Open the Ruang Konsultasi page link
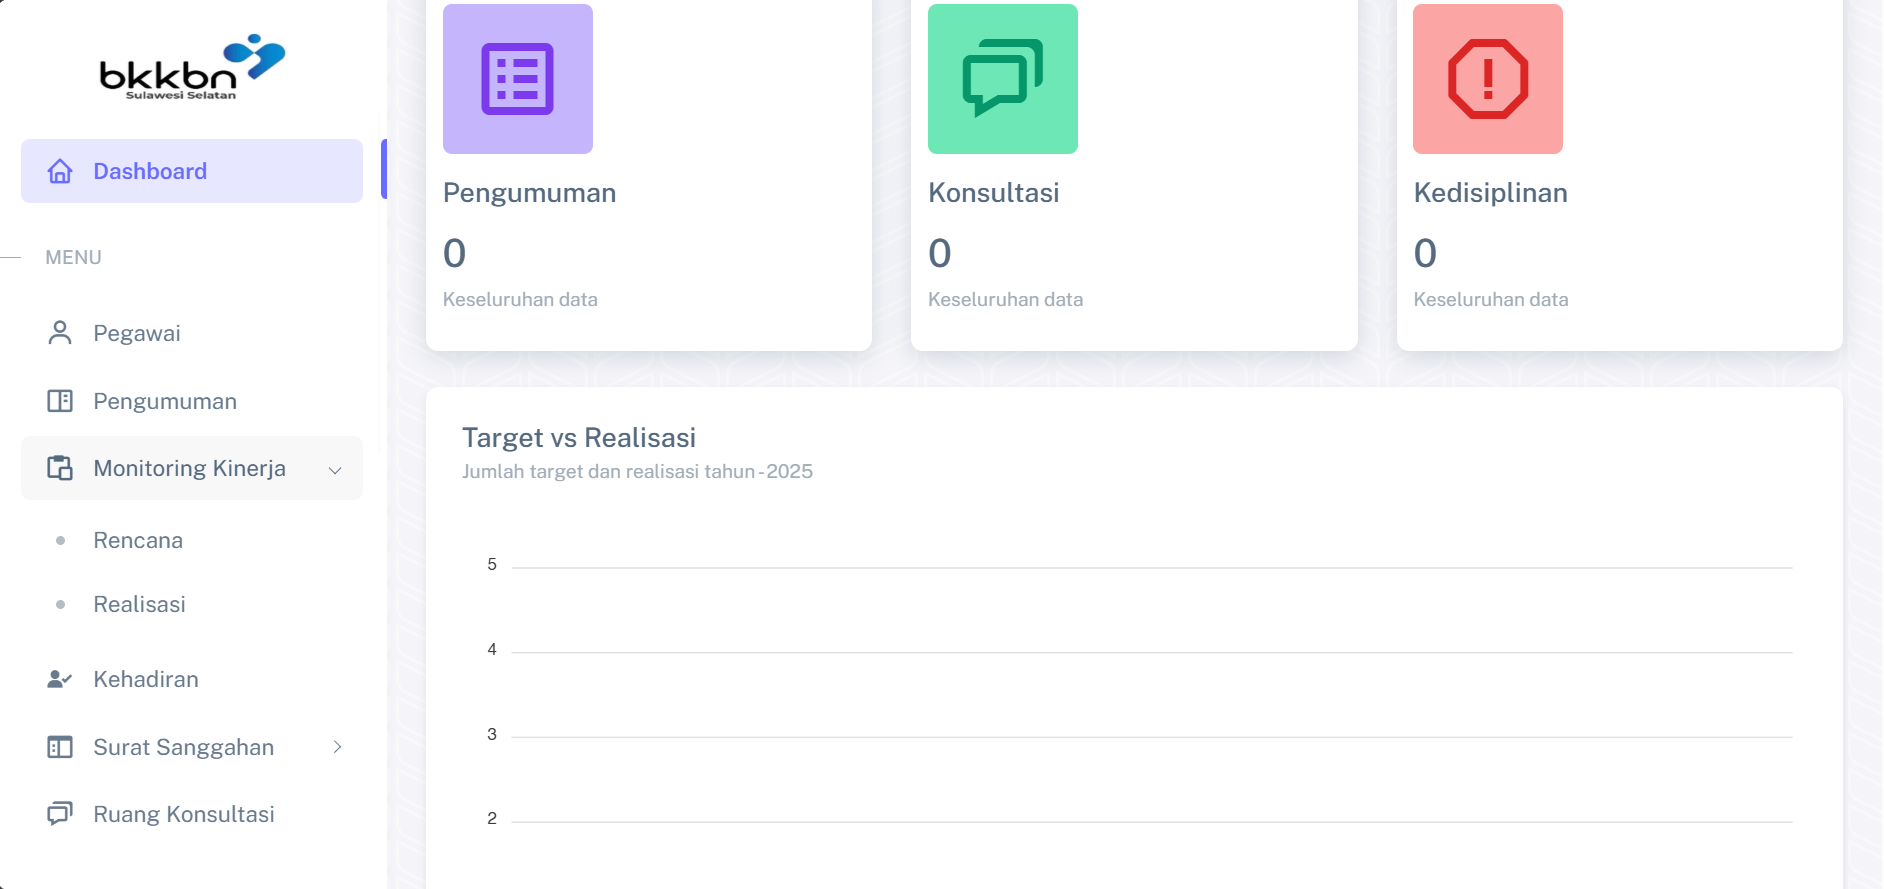The image size is (1884, 889). point(184,814)
